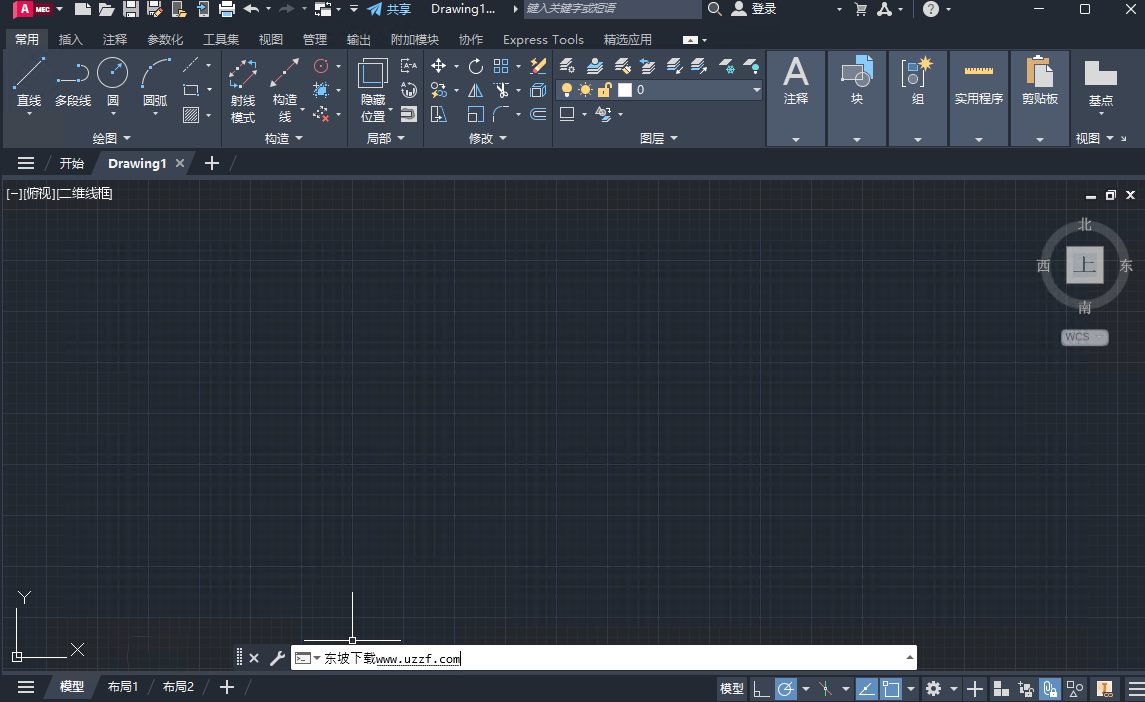Image resolution: width=1145 pixels, height=702 pixels.
Task: Switch to the 开始 file tab
Action: pyautogui.click(x=72, y=164)
